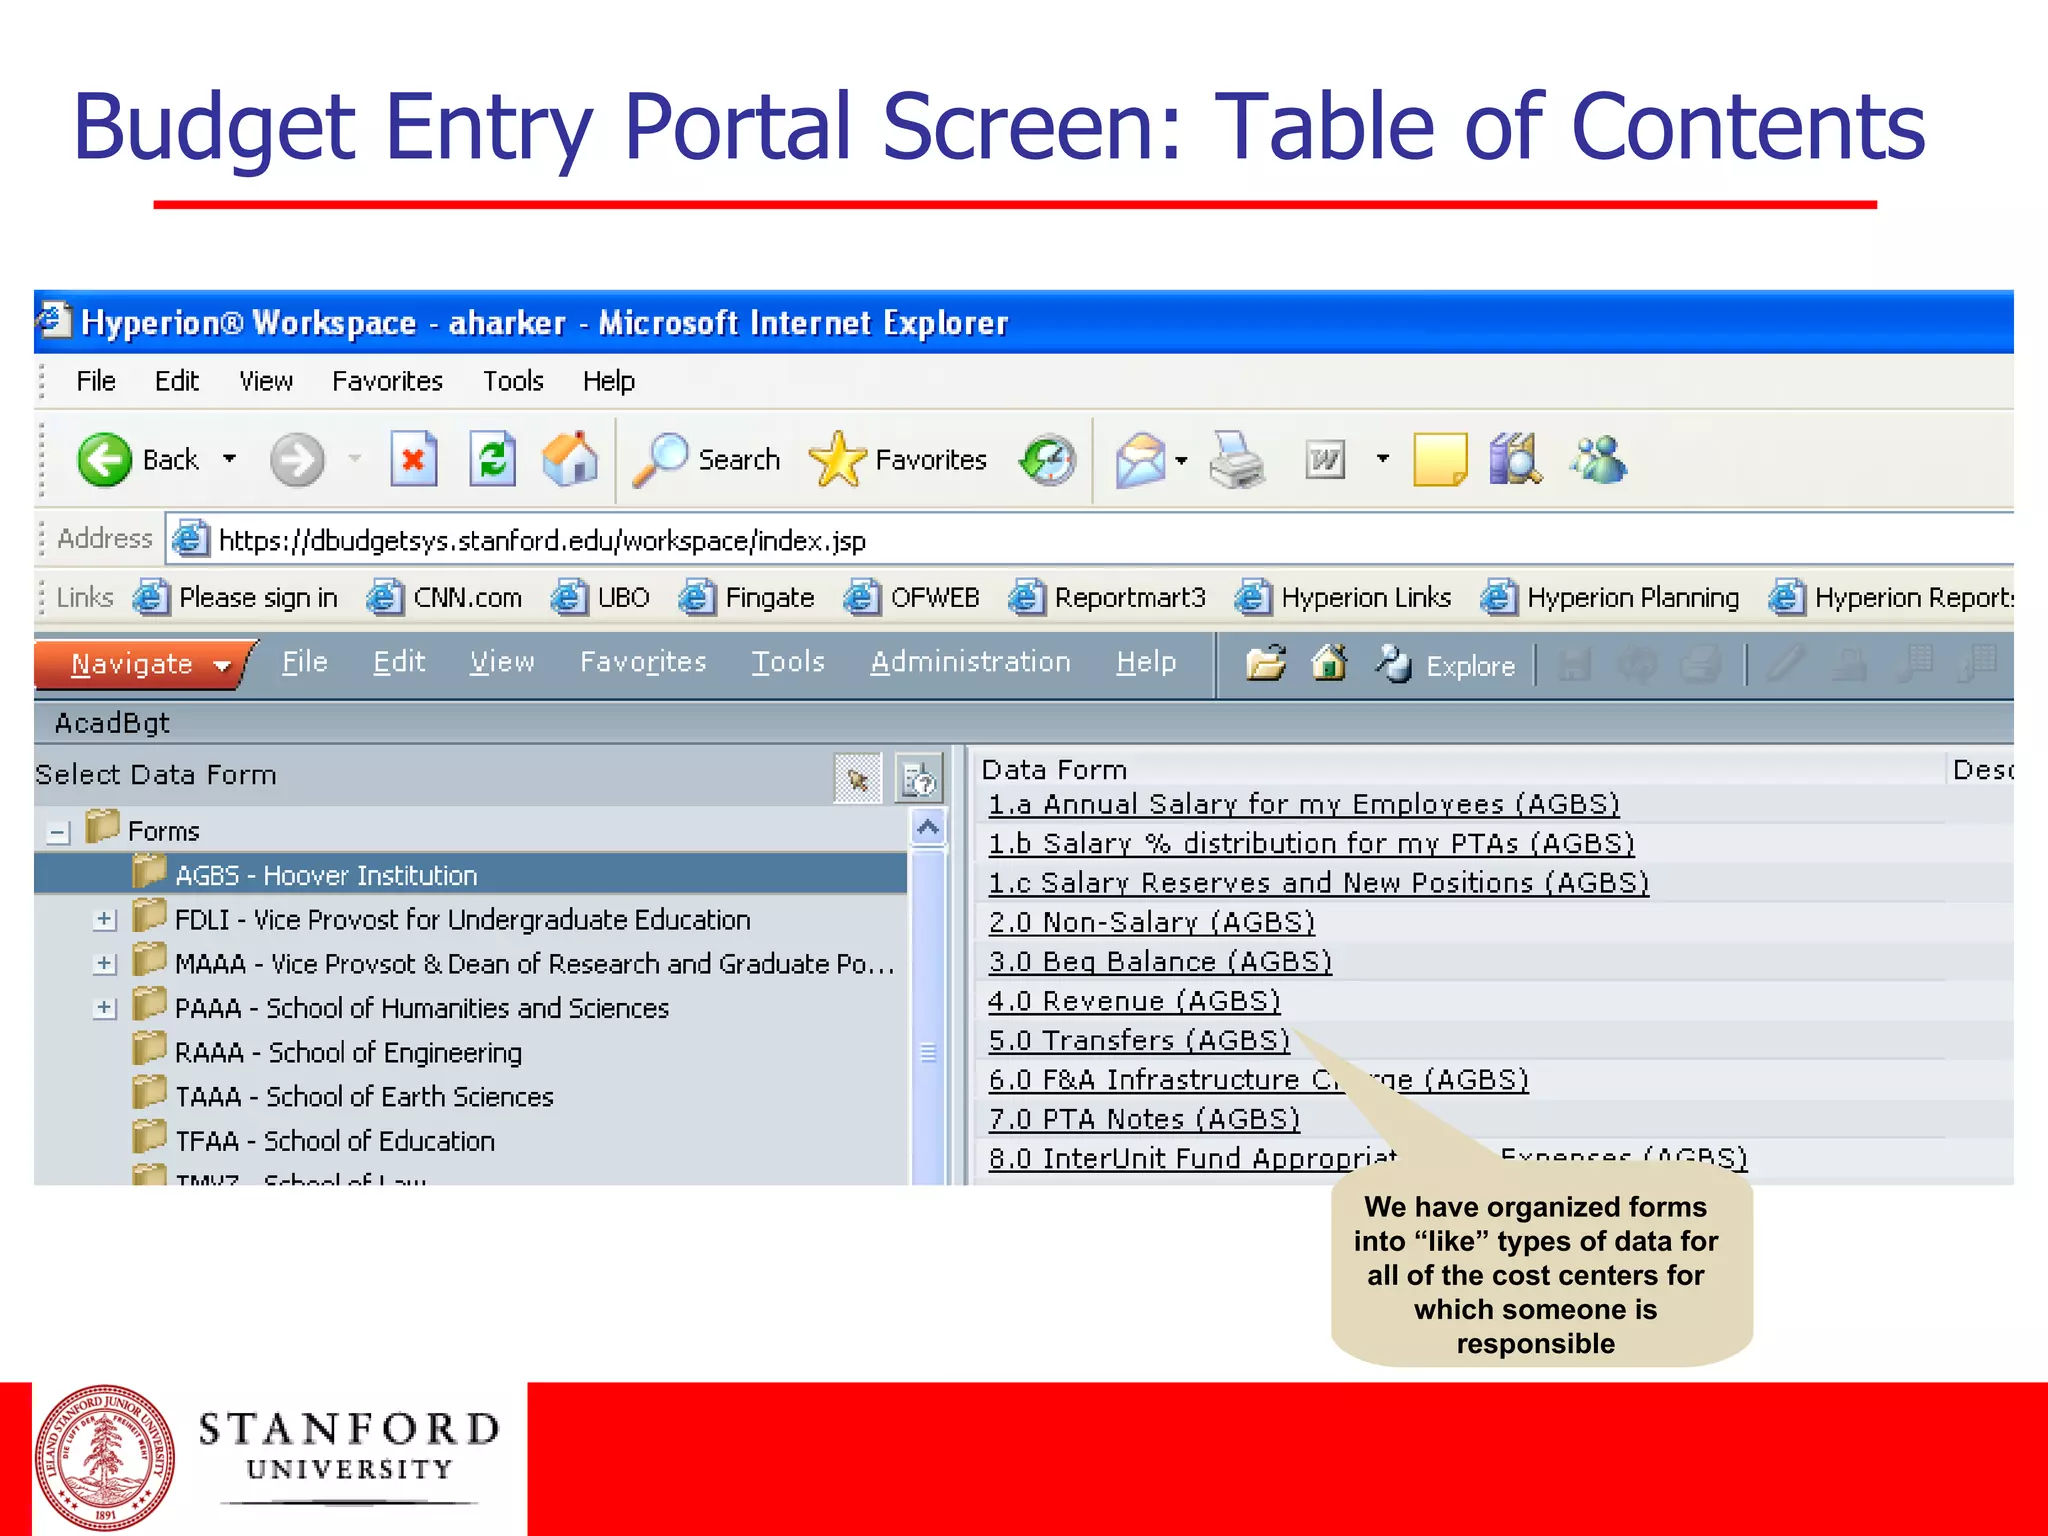Open the Workspace Help menu
Viewport: 2048px width, 1536px height.
point(1146,662)
